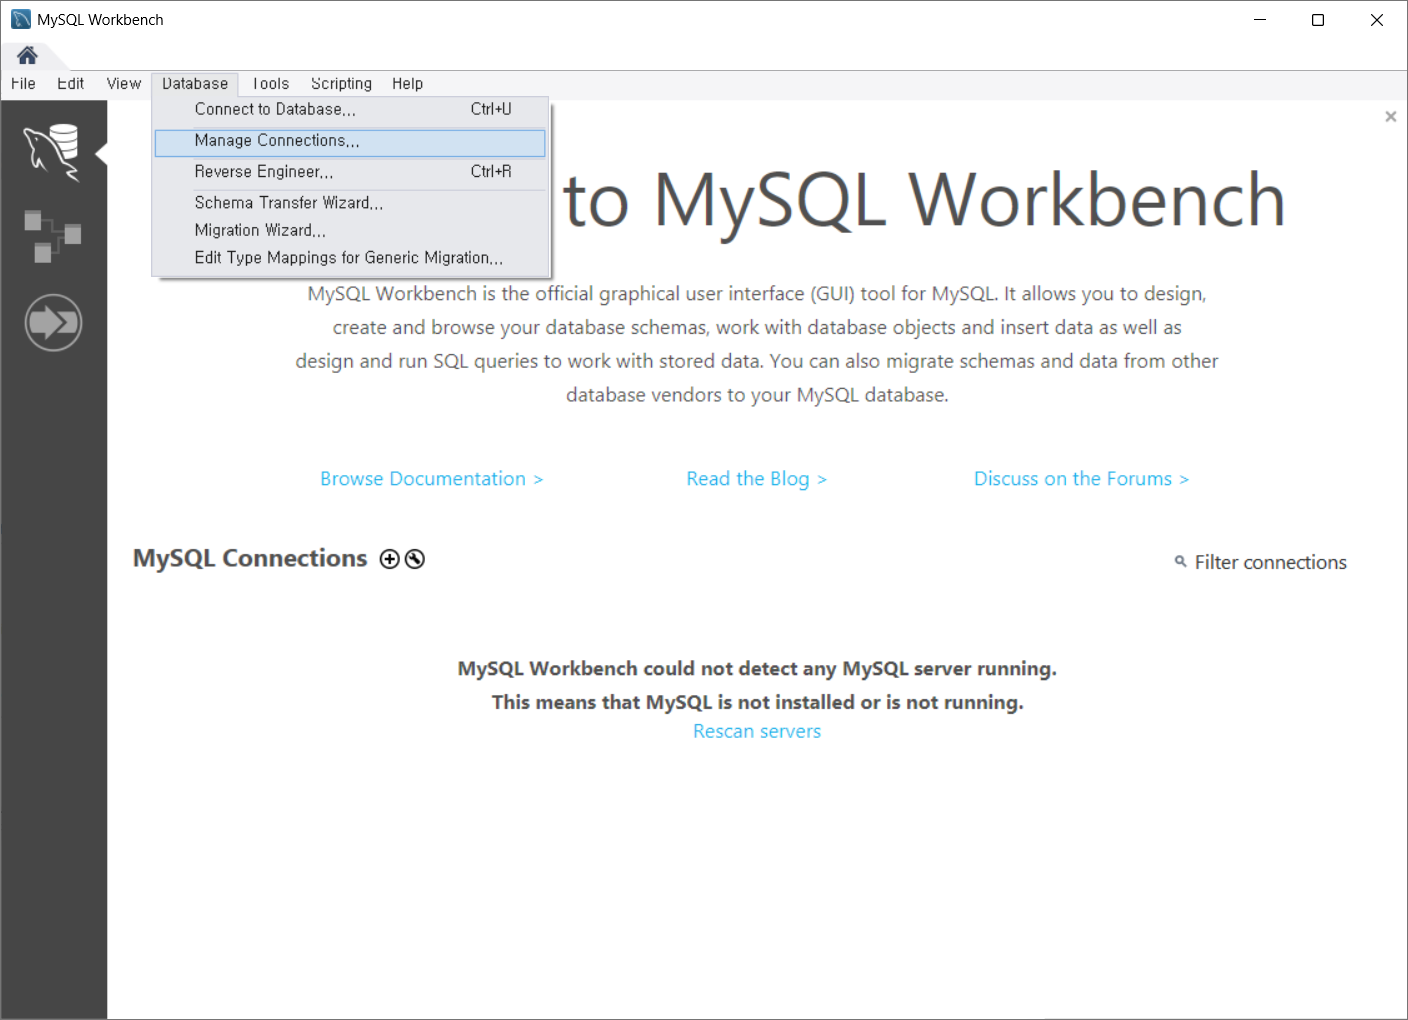Open the Tools menu
Image resolution: width=1408 pixels, height=1020 pixels.
[x=270, y=84]
